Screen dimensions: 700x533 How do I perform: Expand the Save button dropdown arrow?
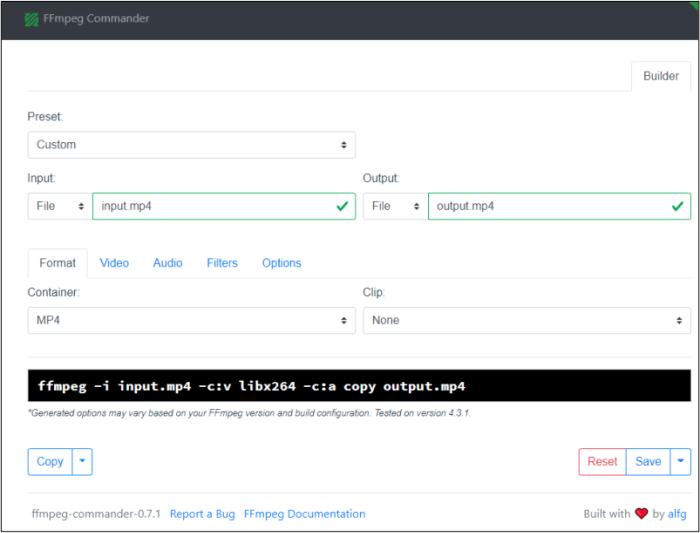pyautogui.click(x=680, y=462)
